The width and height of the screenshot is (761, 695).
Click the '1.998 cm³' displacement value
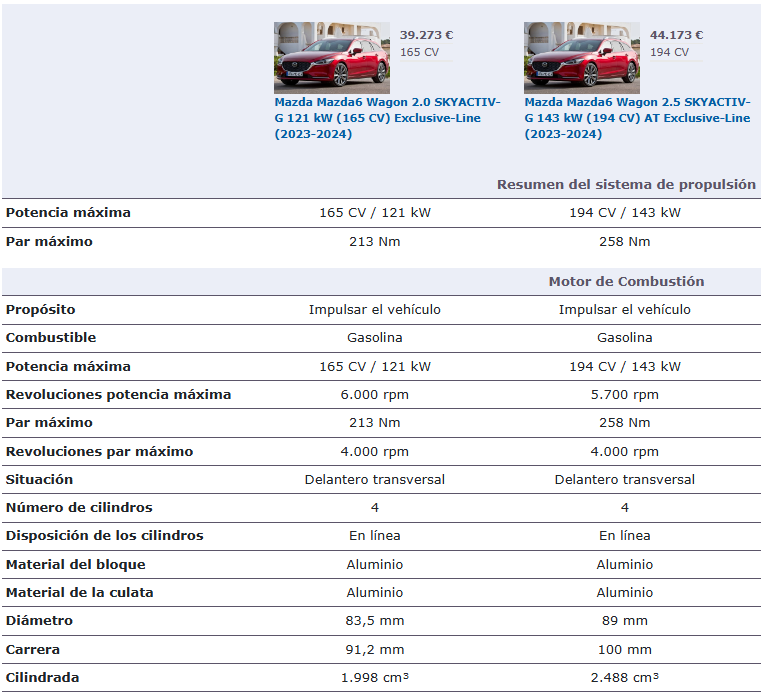pyautogui.click(x=375, y=678)
